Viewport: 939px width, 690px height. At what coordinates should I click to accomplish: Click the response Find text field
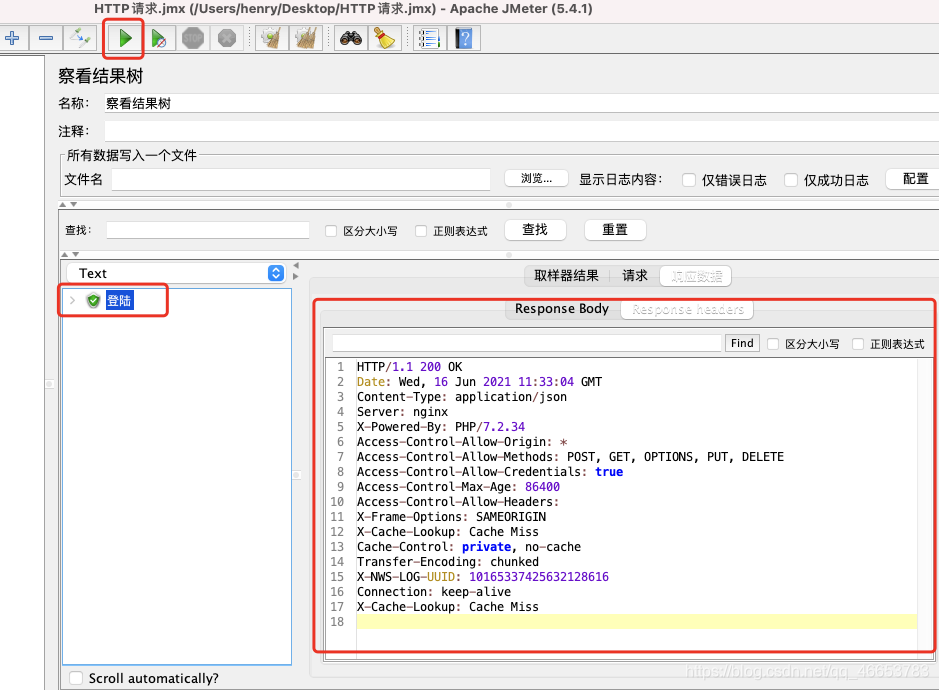click(x=527, y=343)
